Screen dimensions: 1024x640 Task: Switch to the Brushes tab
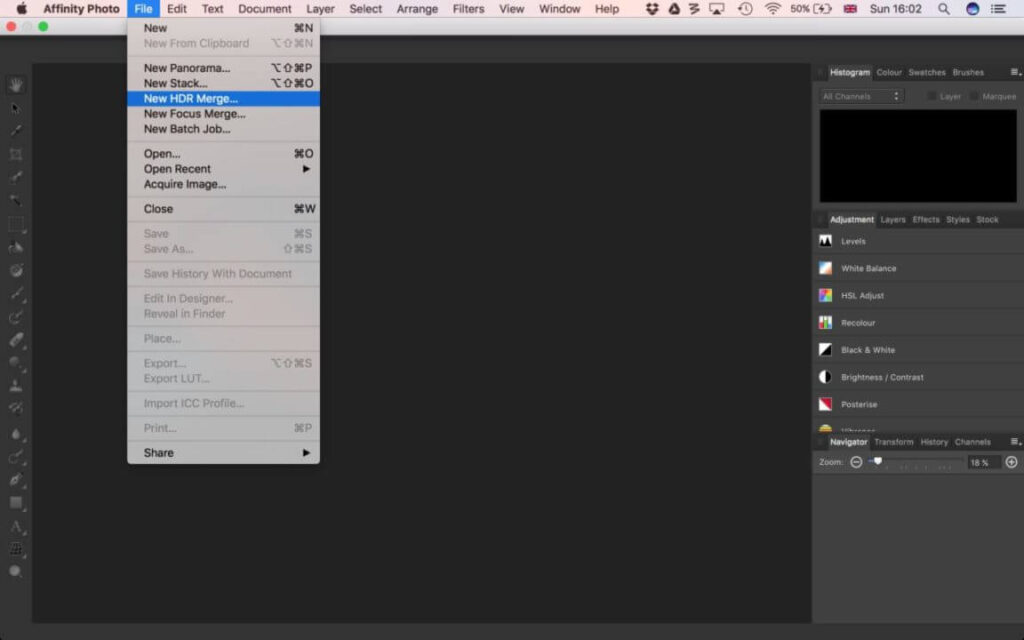pyautogui.click(x=968, y=72)
